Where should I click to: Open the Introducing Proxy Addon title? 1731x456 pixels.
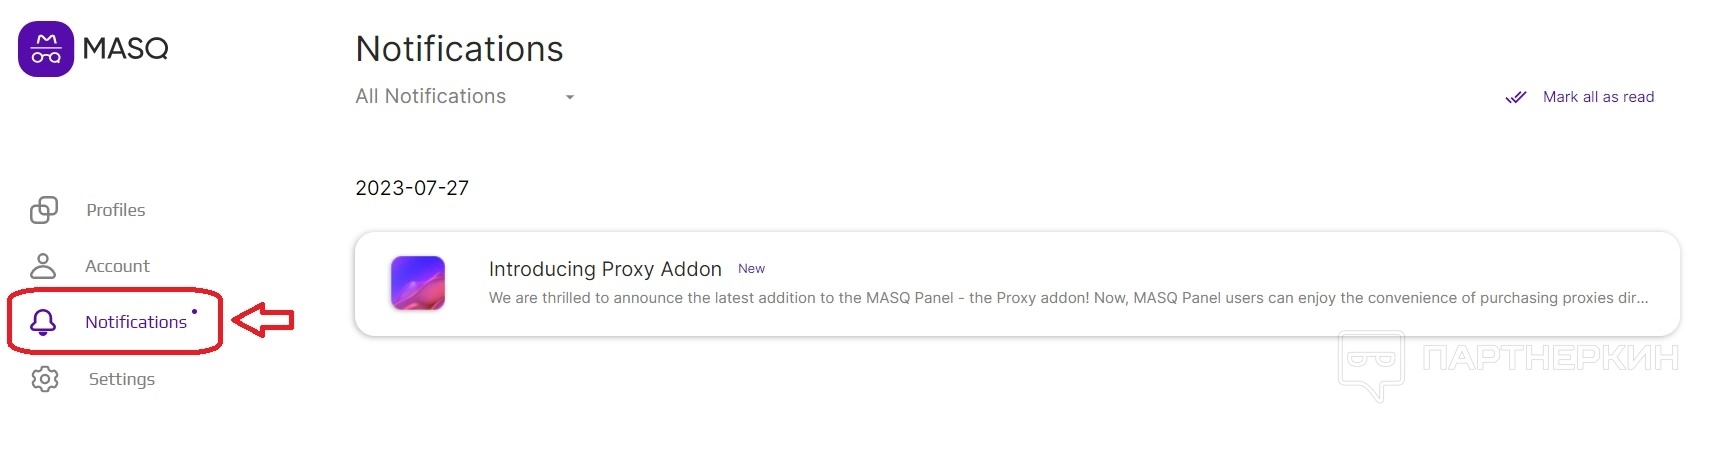tap(605, 269)
